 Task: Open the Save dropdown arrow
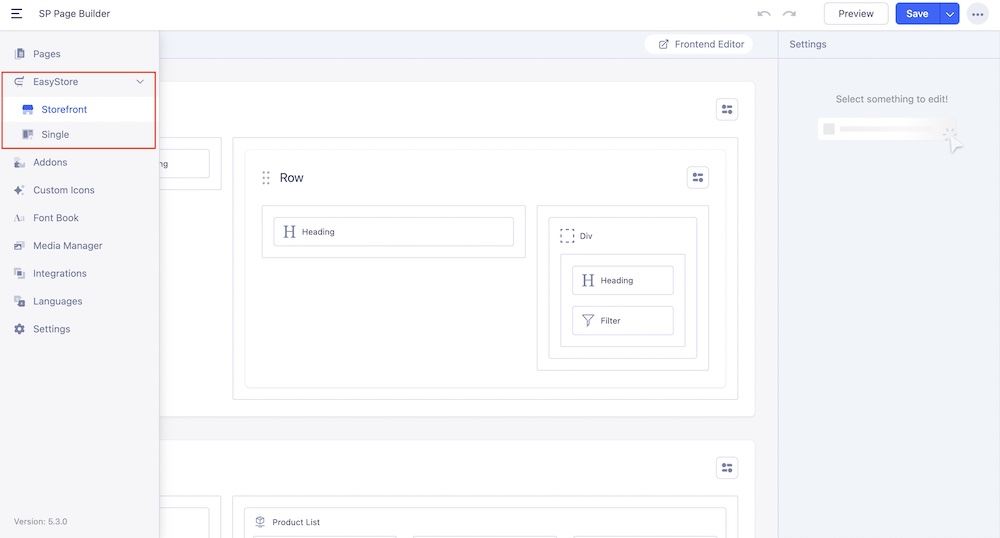pyautogui.click(x=950, y=14)
